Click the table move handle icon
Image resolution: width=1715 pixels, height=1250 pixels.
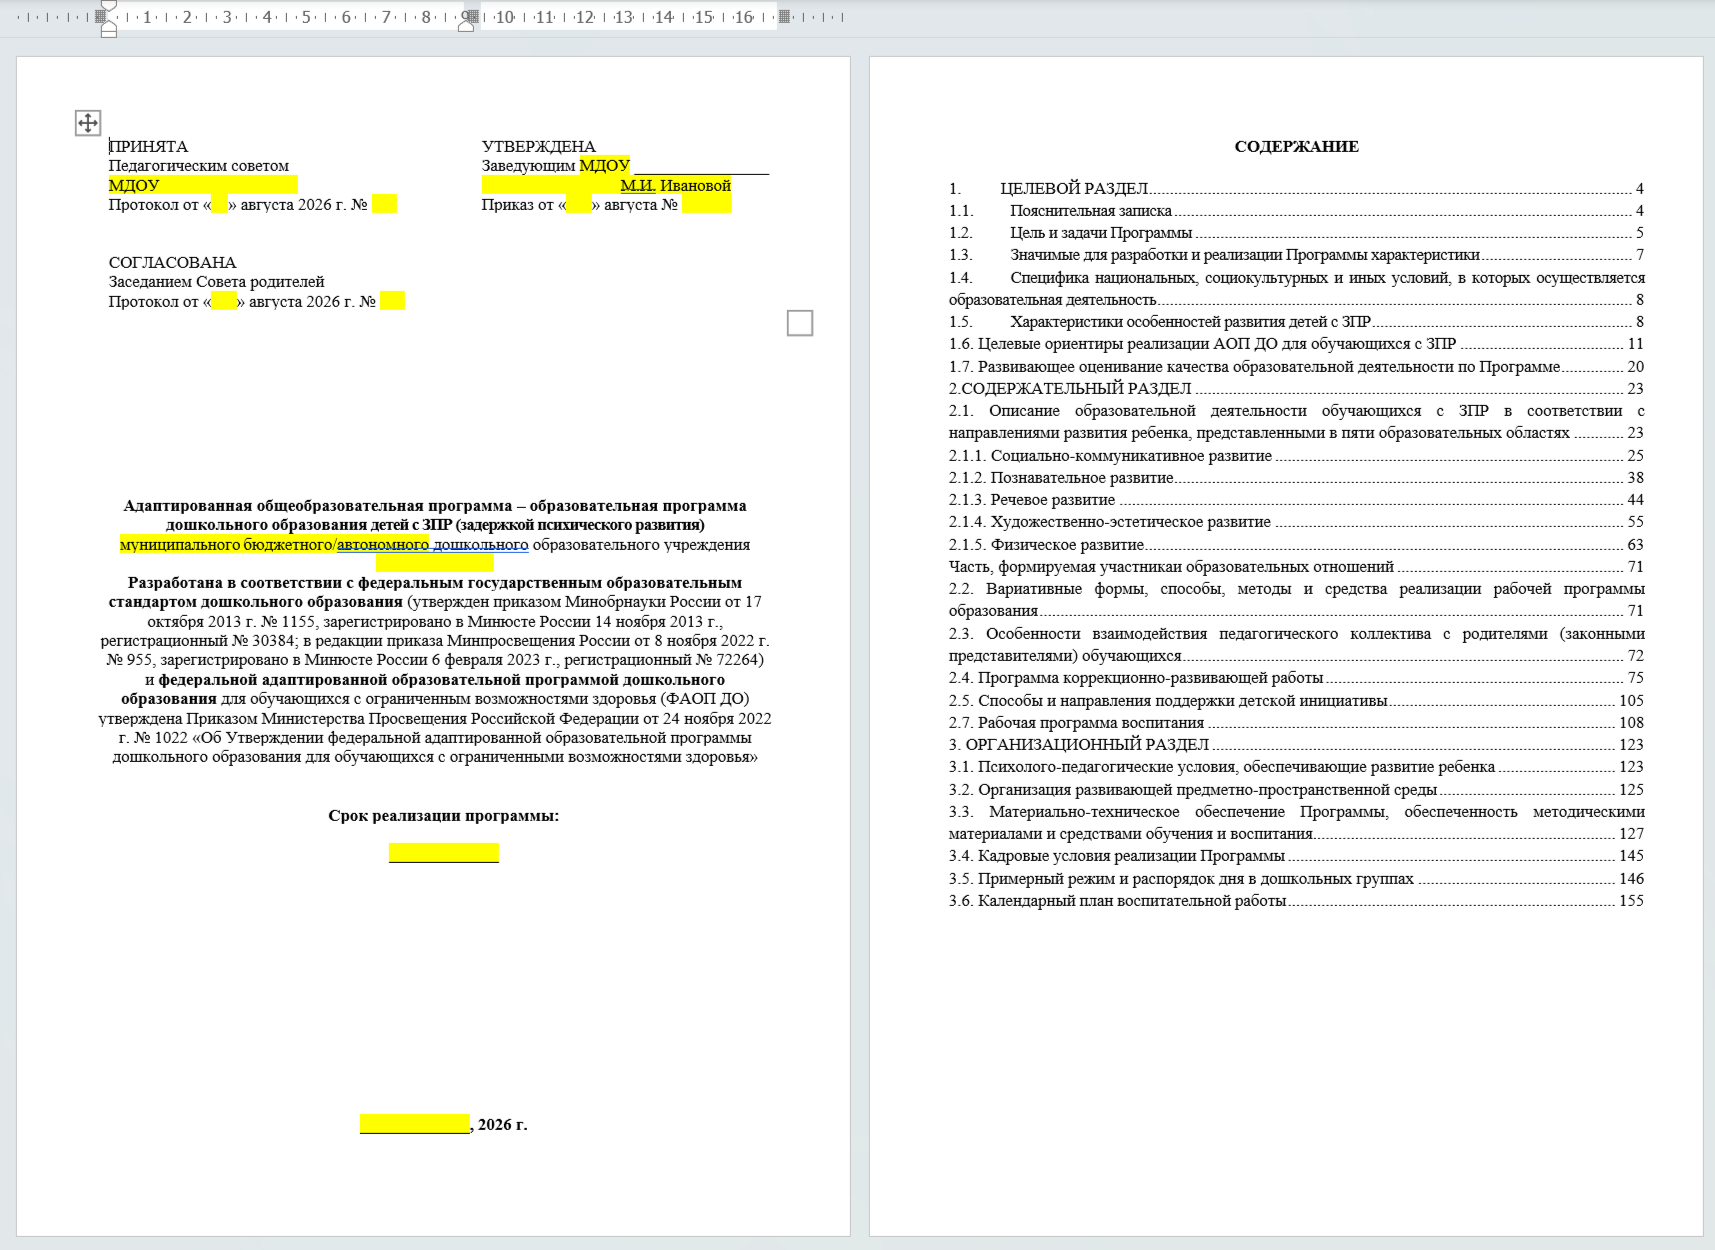[88, 123]
